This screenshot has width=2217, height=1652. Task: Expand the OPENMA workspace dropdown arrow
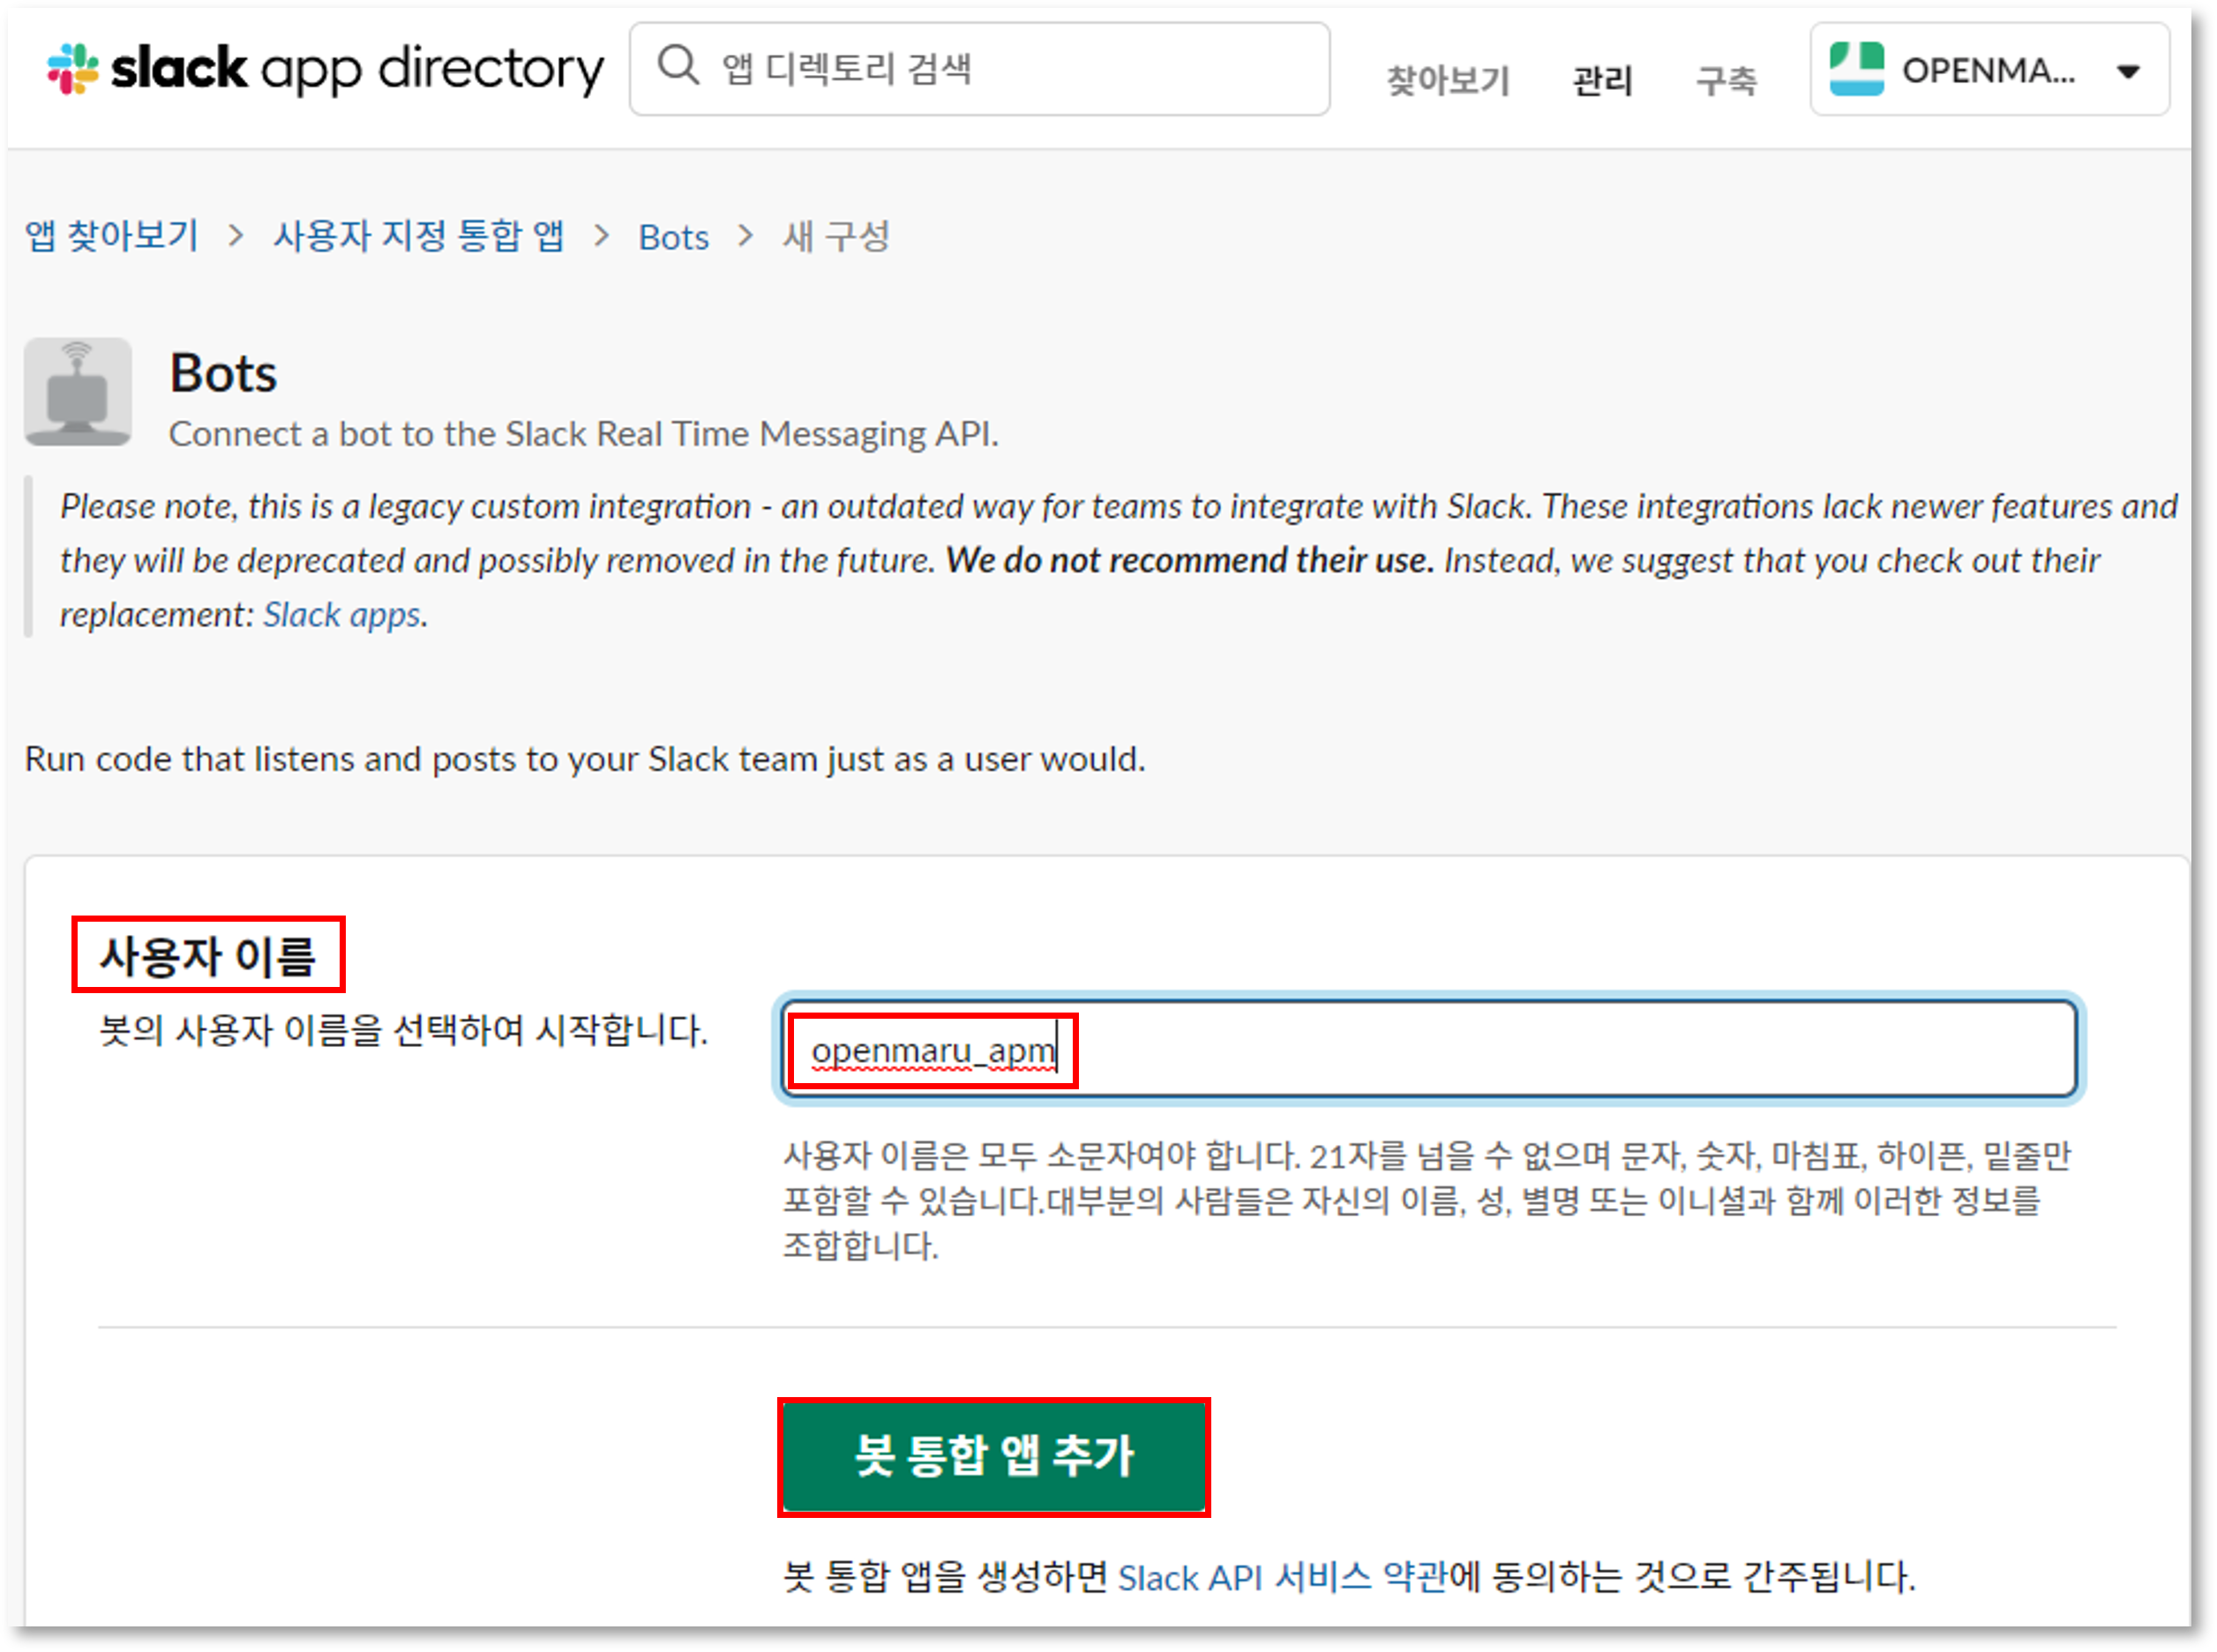2129,71
